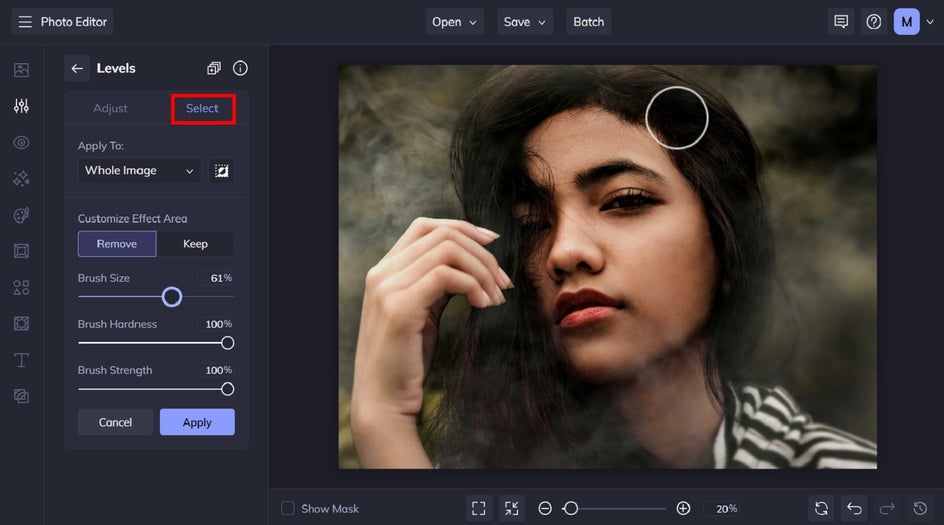Viewport: 944px width, 525px height.
Task: Click the Cancel button
Action: 115,423
